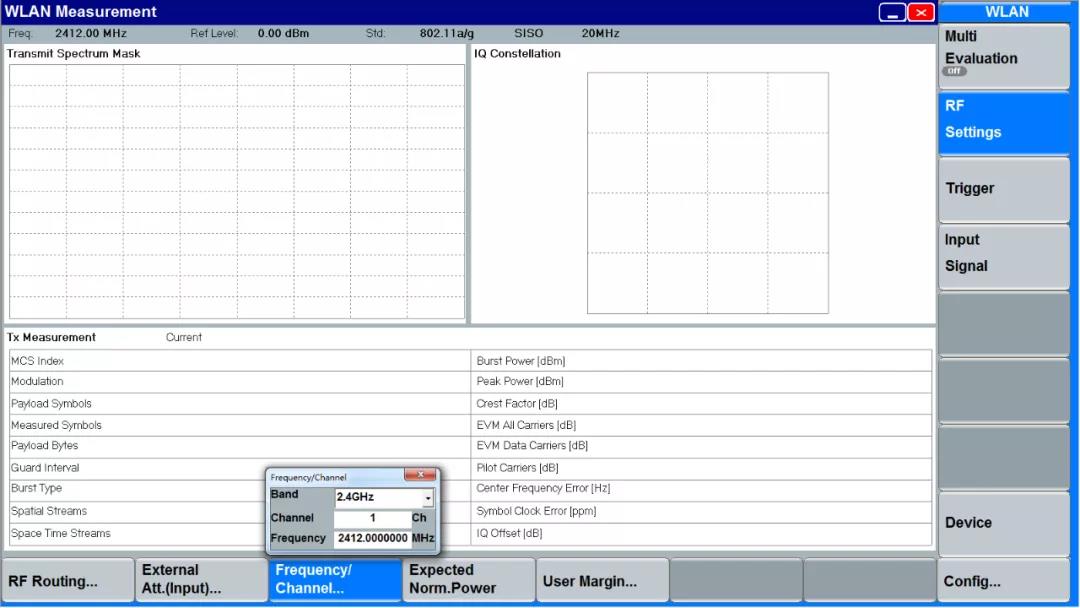Minimize the WLAN Measurement window
Viewport: 1080px width, 608px height.
coord(892,12)
